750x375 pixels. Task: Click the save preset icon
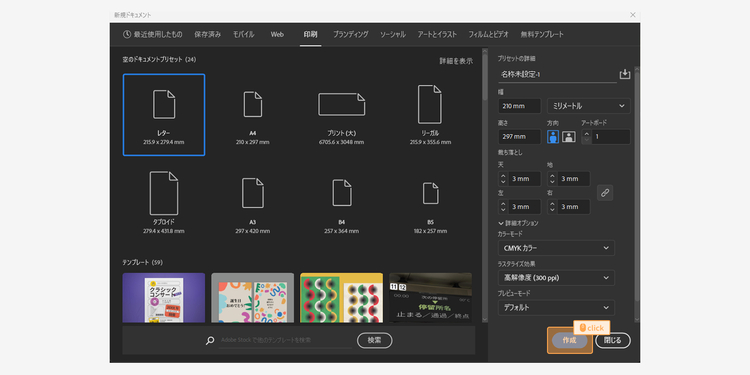625,74
